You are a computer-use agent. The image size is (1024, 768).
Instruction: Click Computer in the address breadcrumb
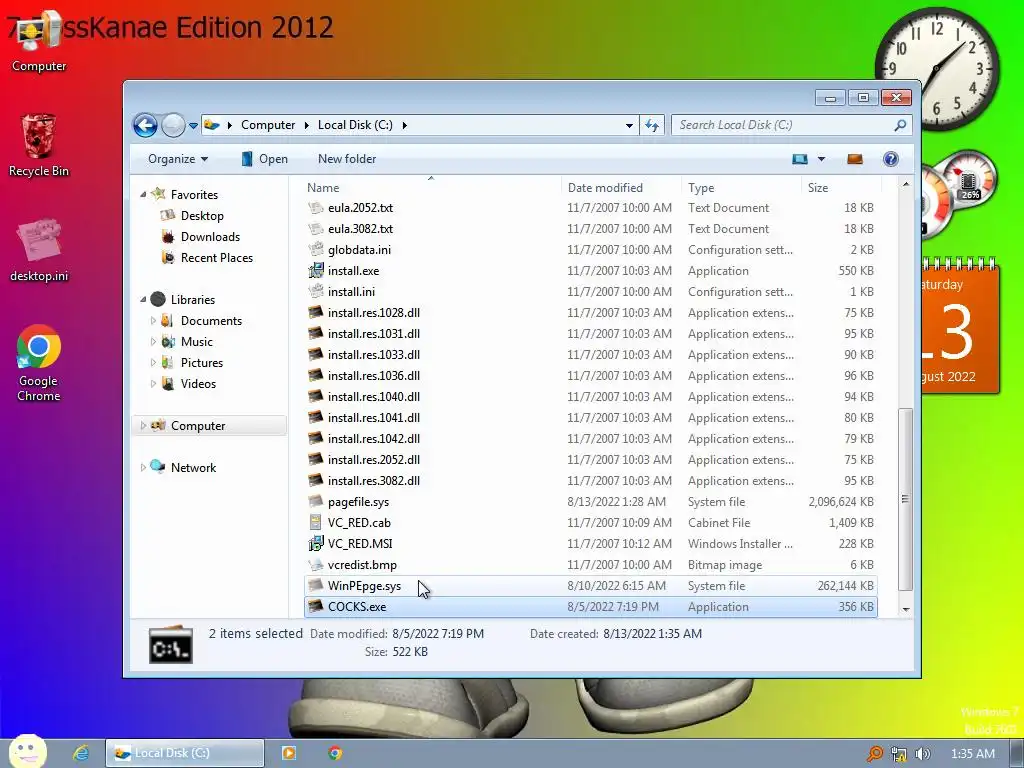(x=268, y=125)
